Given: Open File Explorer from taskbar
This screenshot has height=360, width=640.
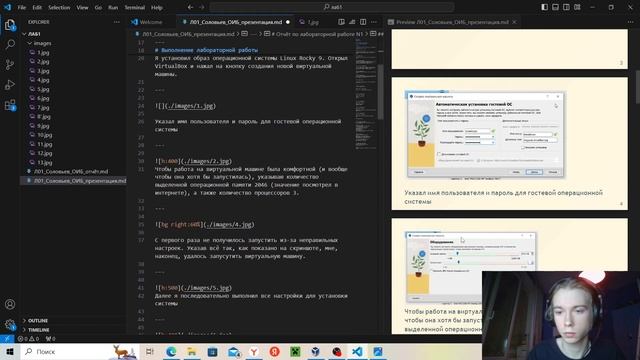Looking at the screenshot, I should [x=192, y=351].
